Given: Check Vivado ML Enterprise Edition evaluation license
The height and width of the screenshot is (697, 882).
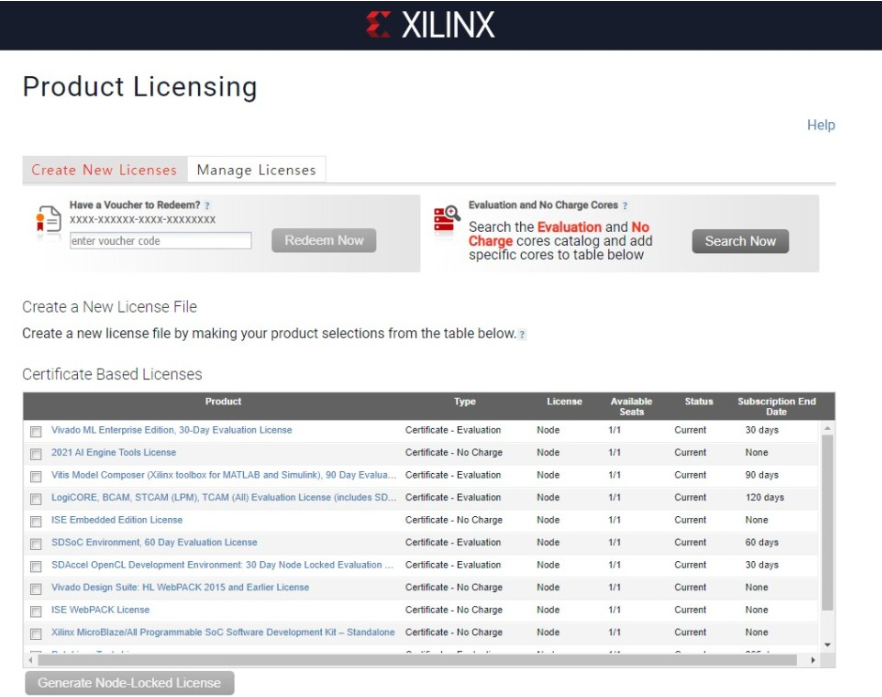Looking at the screenshot, I should [x=36, y=431].
